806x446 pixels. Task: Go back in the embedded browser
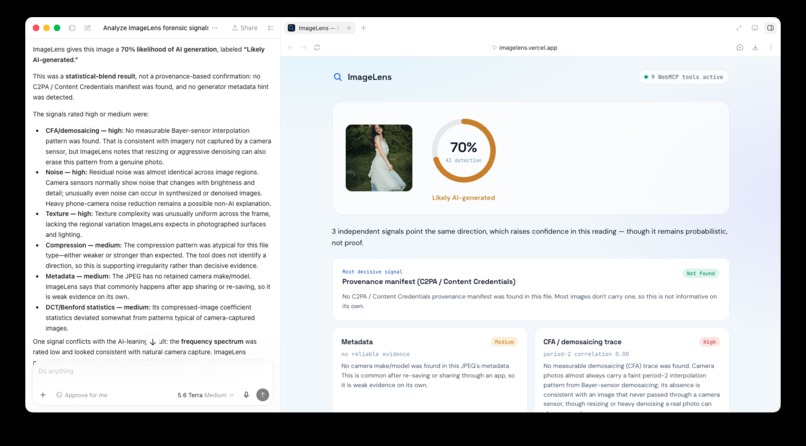pyautogui.click(x=290, y=47)
